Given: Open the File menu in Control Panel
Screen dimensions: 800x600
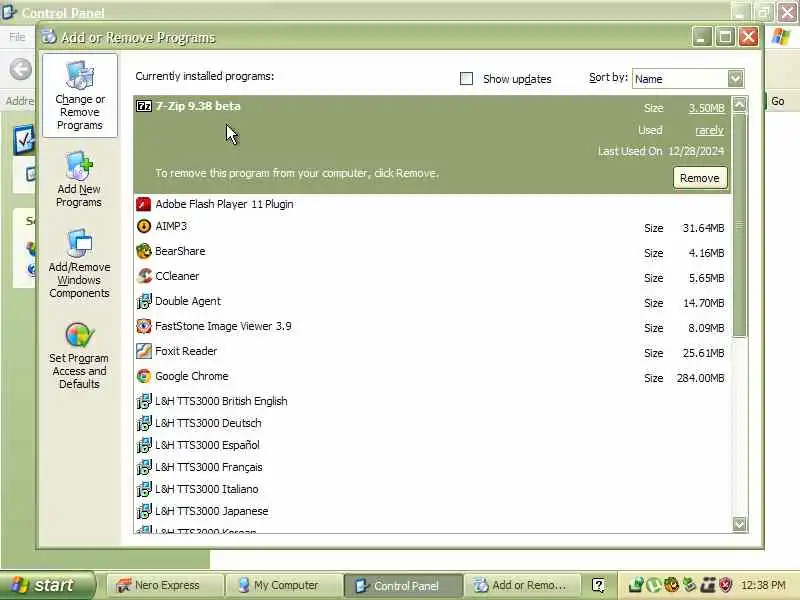Looking at the screenshot, I should tap(17, 37).
